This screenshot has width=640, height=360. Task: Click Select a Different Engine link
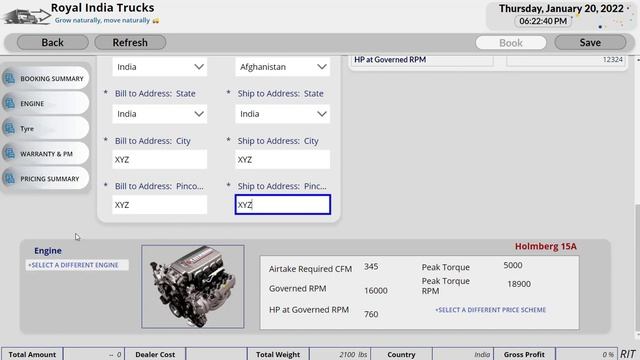(x=73, y=265)
